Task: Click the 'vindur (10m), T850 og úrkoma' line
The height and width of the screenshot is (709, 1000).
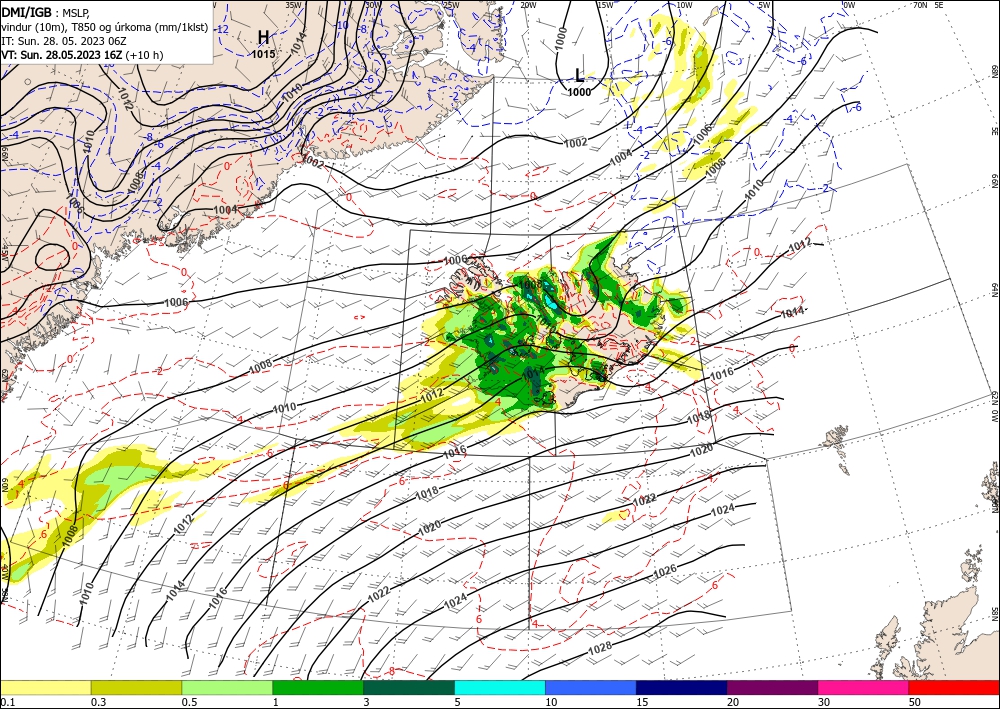Action: (x=105, y=27)
